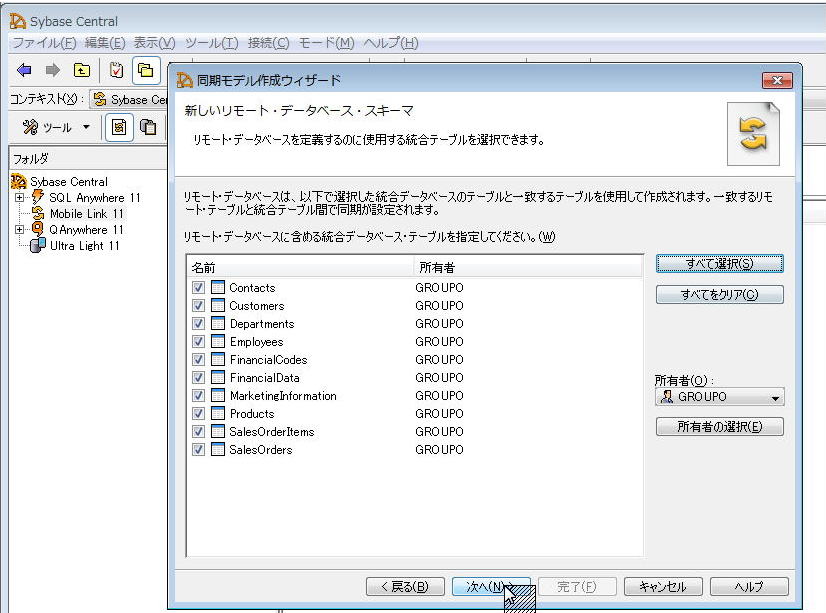Select the Mobile Link 11 tree node

[86, 214]
